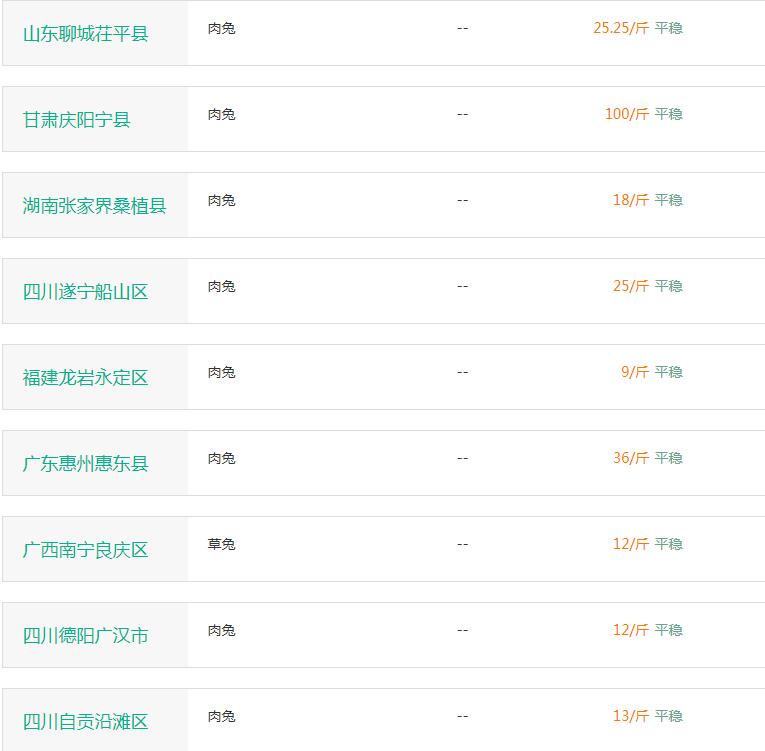Click the 25.25/斤 price in first row
This screenshot has width=765, height=751.
621,28
